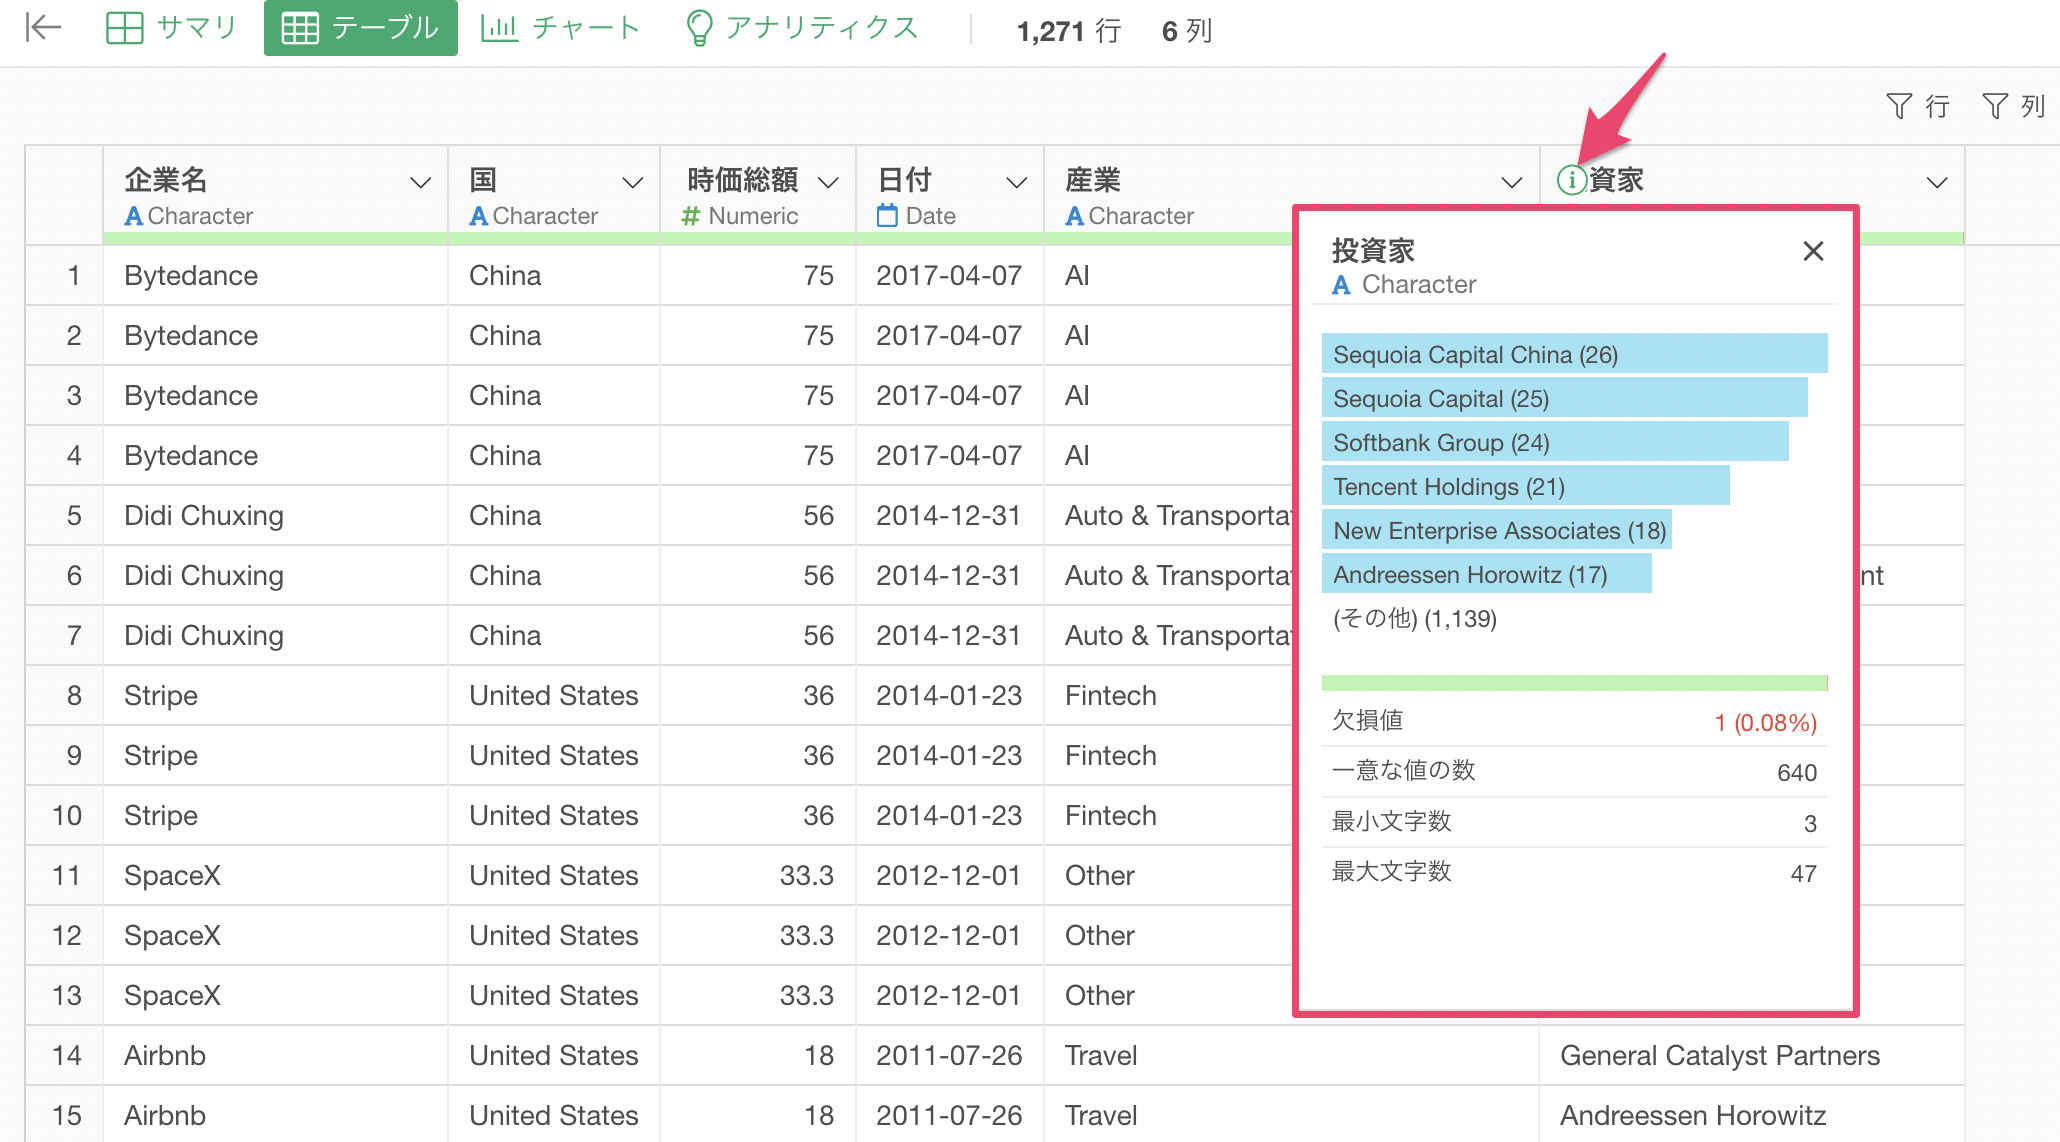Click the 企業名 column header
This screenshot has width=2060, height=1142.
275,195
